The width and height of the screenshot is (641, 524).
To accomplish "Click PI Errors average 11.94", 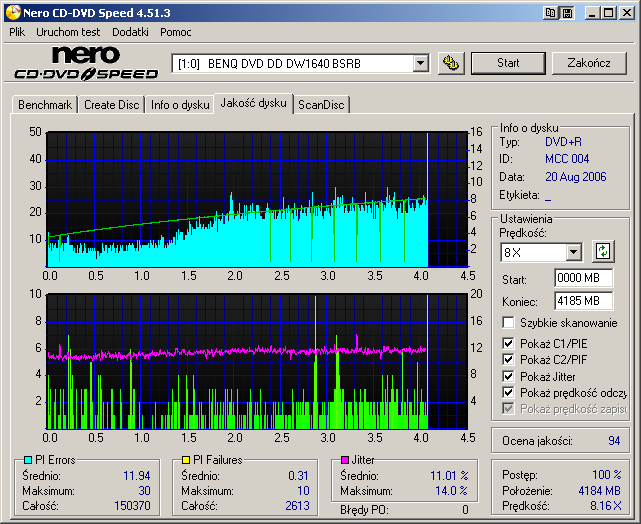I will click(x=137, y=476).
